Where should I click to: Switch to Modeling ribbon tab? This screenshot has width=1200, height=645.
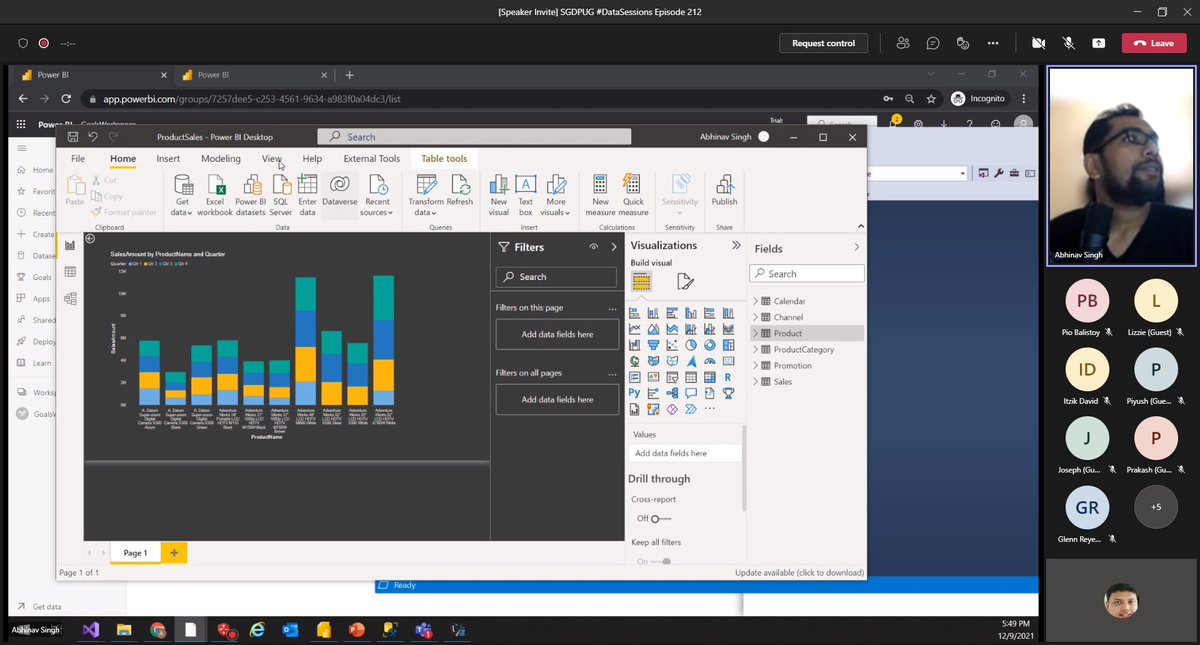tap(220, 158)
